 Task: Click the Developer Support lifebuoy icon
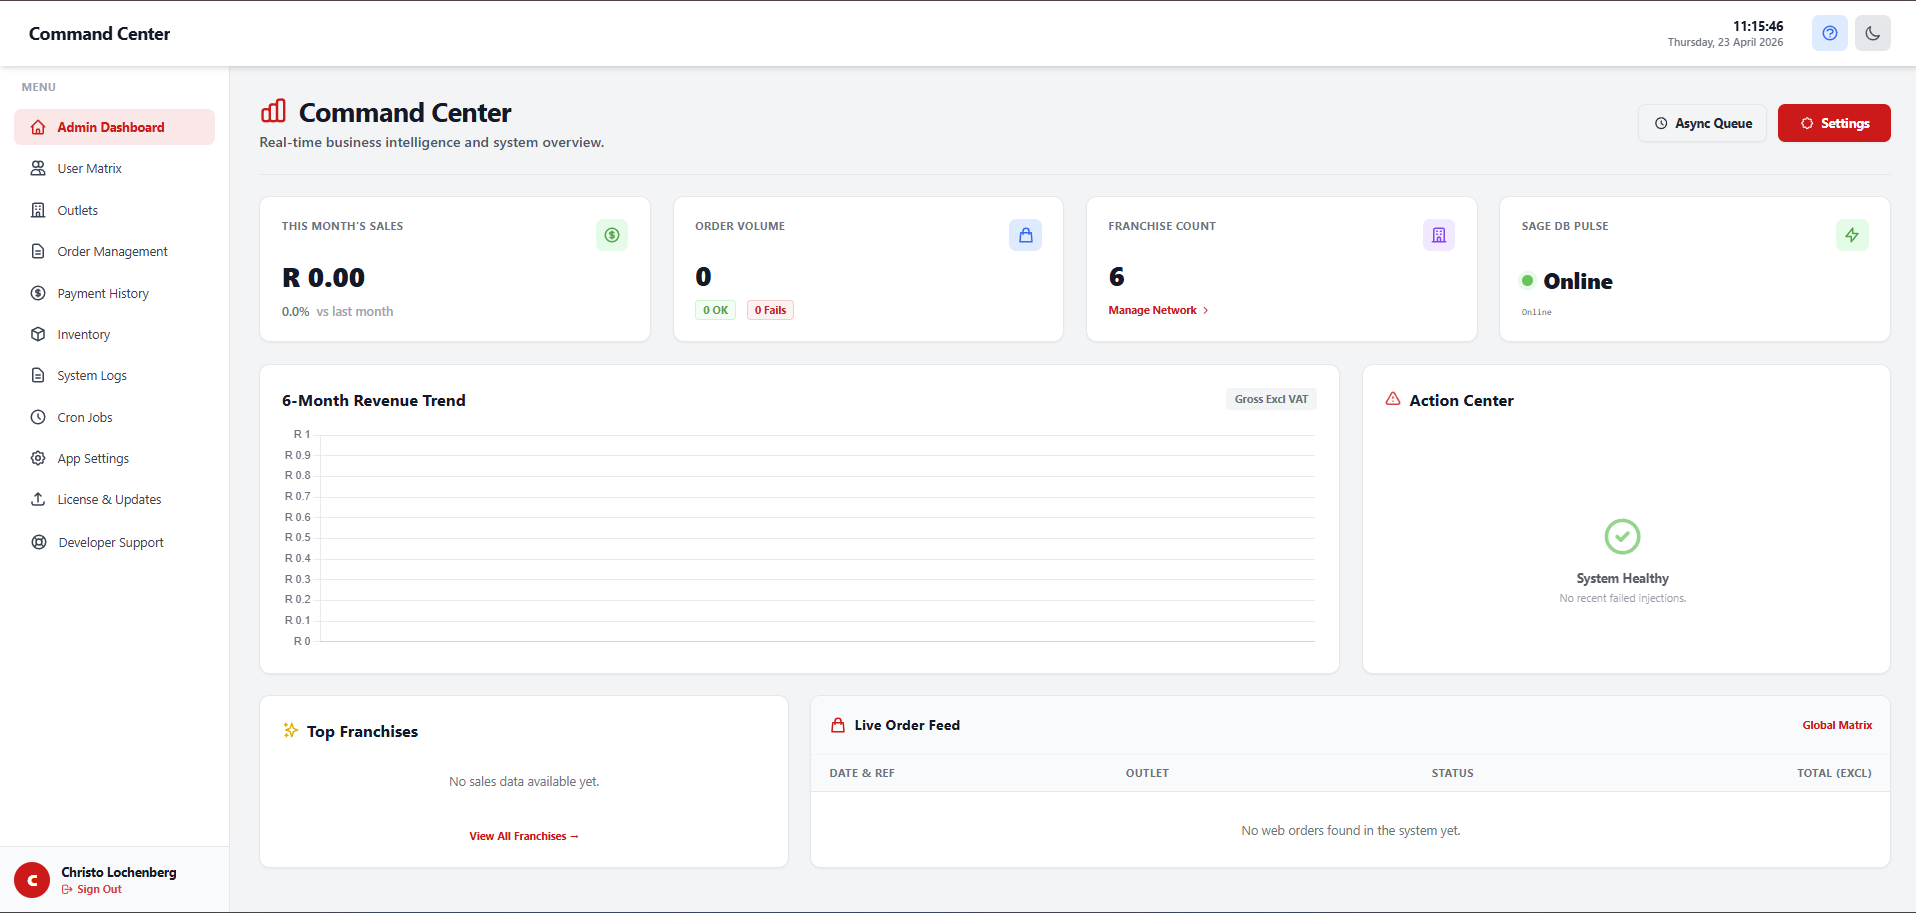point(39,542)
